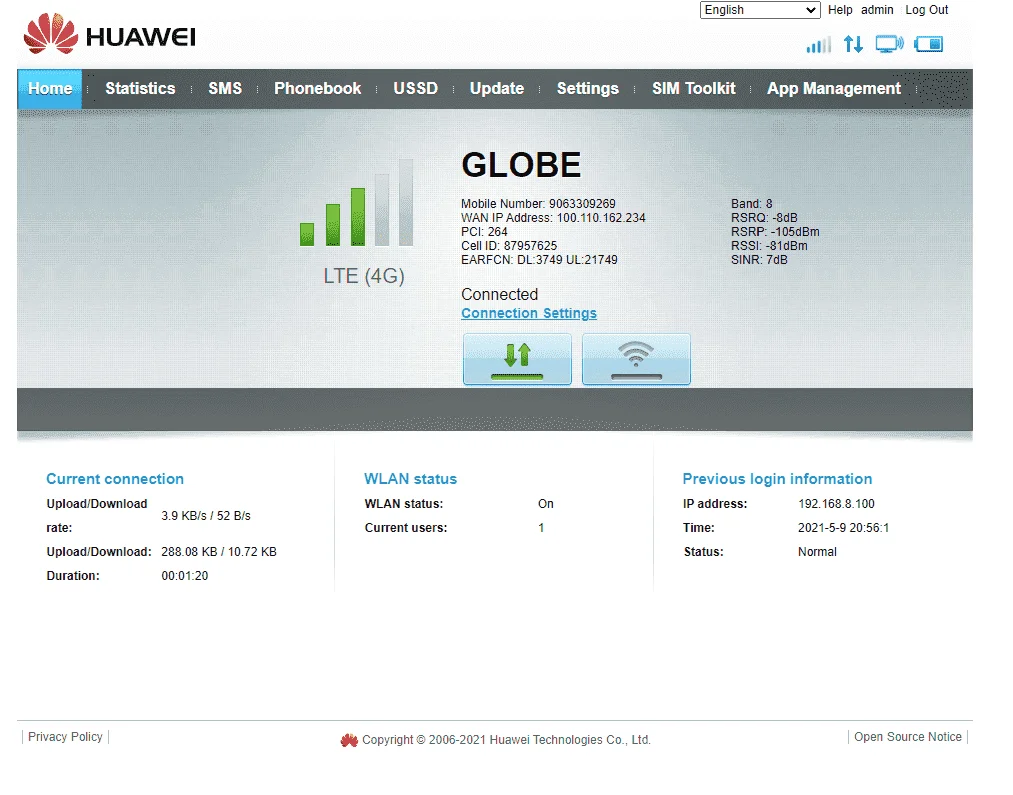Click the Help link
The width and height of the screenshot is (1013, 795).
pos(840,10)
